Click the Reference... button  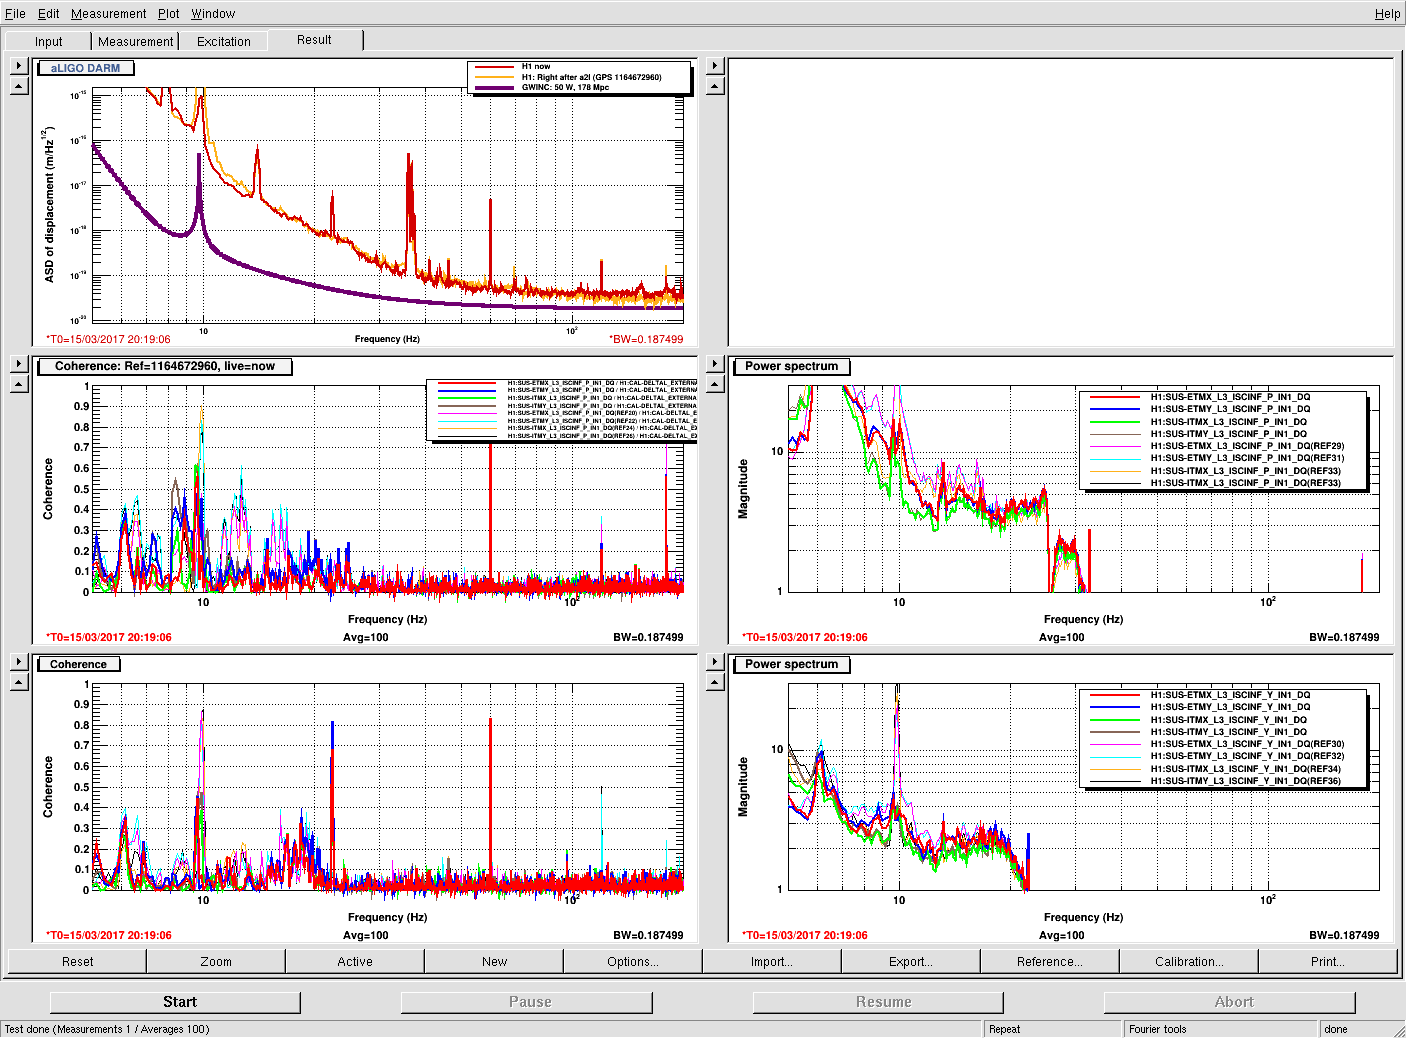[1049, 961]
